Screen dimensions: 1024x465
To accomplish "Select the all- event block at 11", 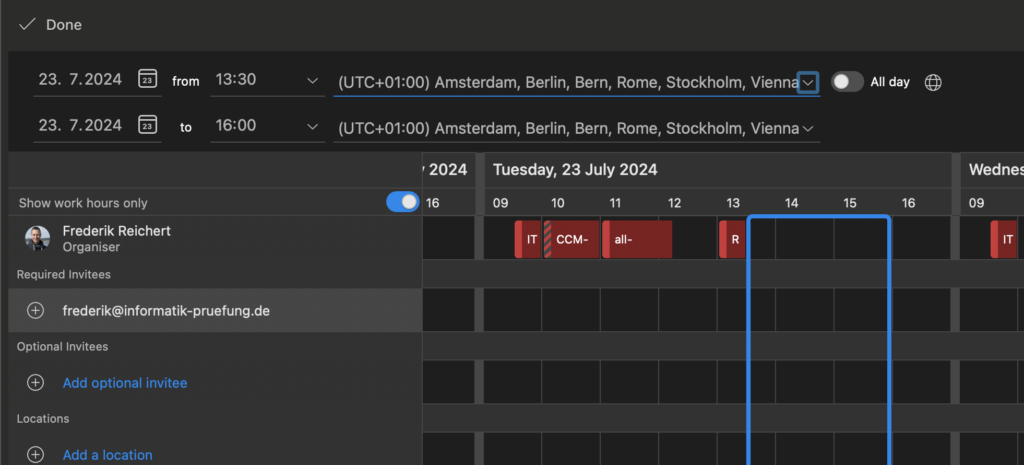I will click(636, 240).
